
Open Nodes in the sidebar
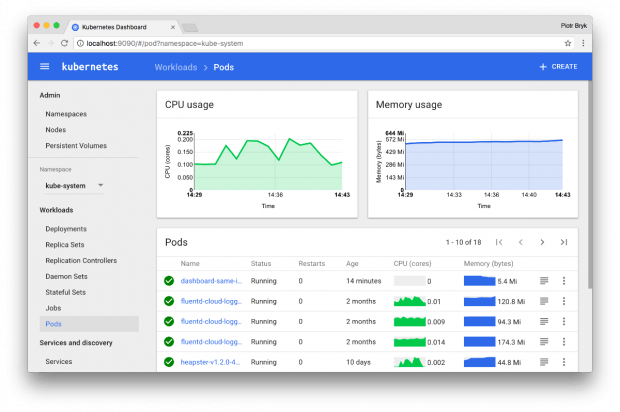56,130
